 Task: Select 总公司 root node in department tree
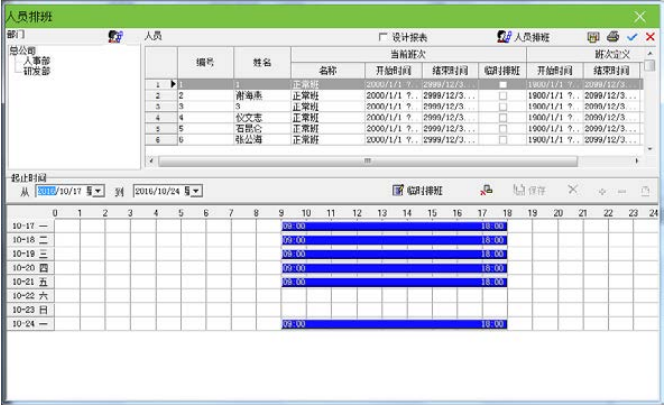point(22,49)
